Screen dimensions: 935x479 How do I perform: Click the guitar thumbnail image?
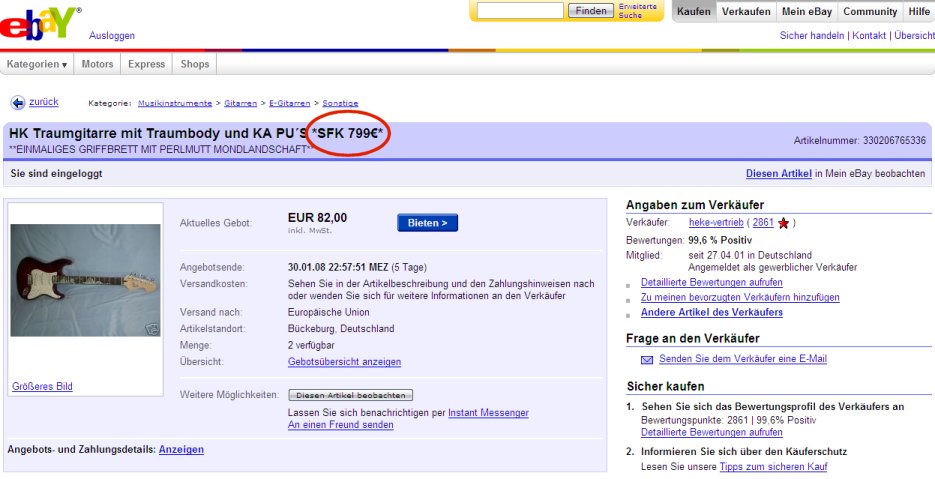85,280
